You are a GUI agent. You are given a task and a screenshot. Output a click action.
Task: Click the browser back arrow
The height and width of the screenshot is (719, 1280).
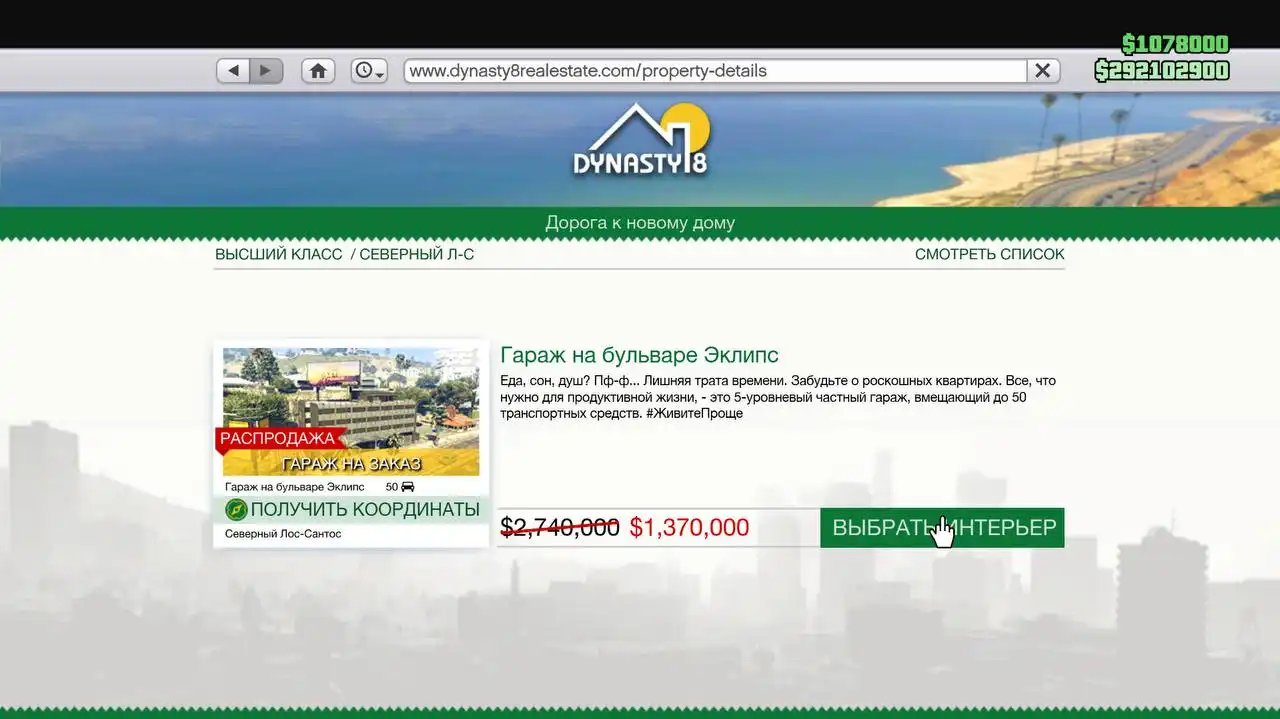coord(234,71)
